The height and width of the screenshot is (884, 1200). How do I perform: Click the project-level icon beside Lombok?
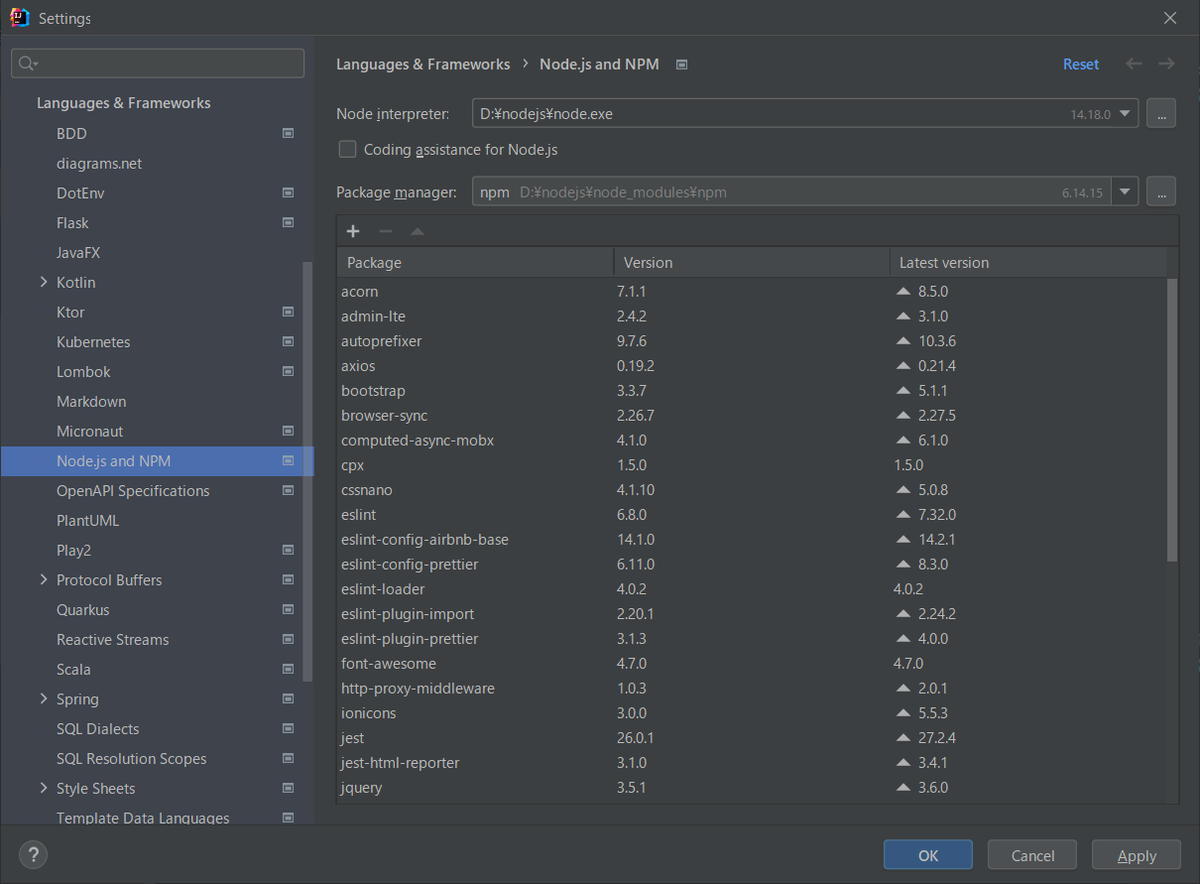point(288,372)
